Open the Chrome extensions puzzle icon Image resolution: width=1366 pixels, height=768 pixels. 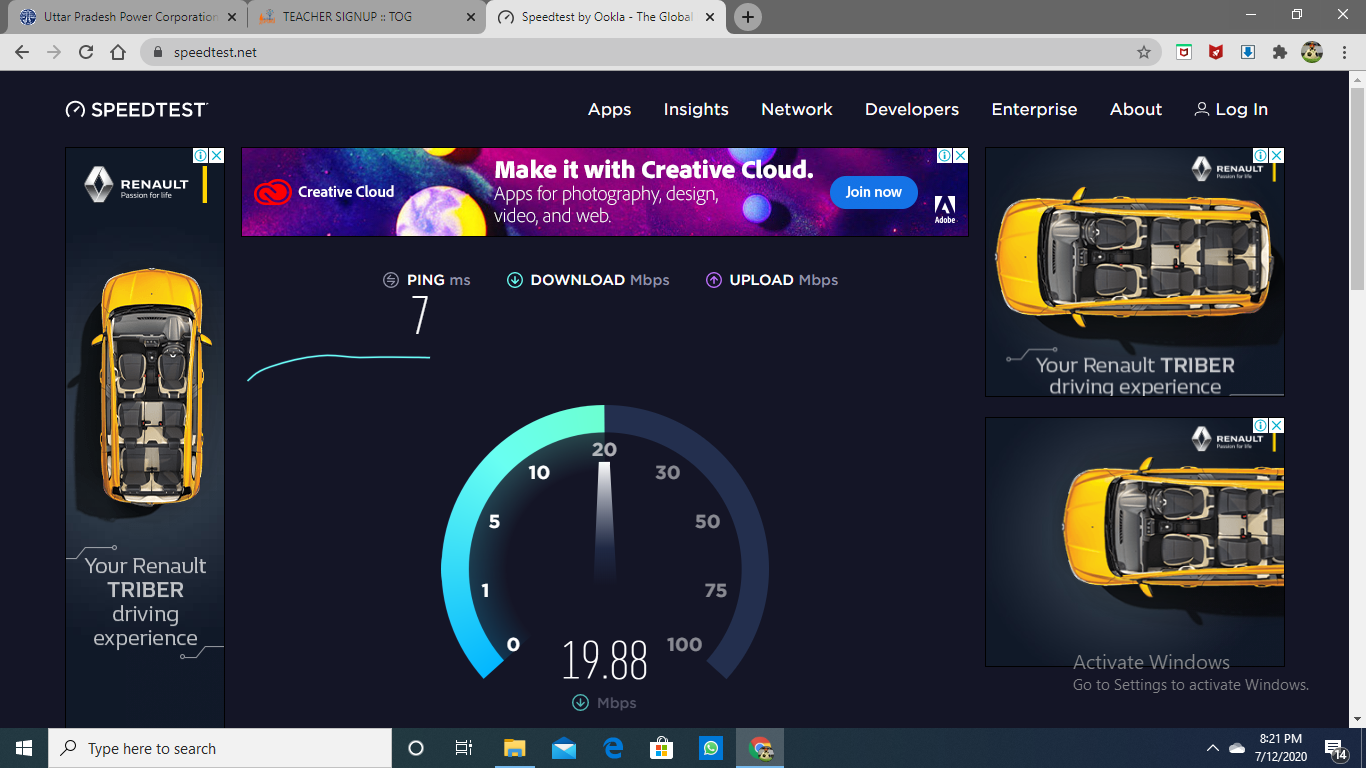point(1279,52)
